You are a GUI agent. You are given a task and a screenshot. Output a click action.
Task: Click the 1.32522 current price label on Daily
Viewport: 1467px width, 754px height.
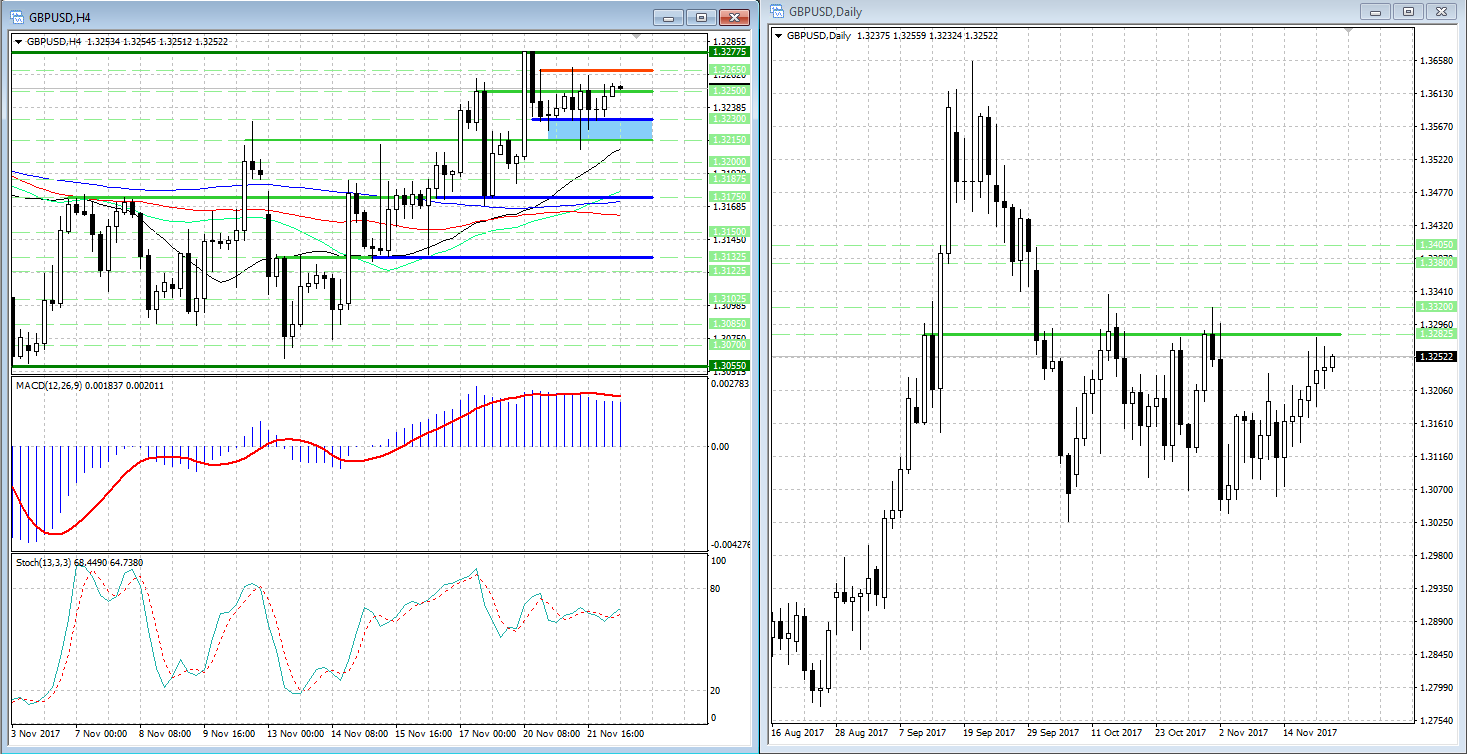coord(1435,356)
